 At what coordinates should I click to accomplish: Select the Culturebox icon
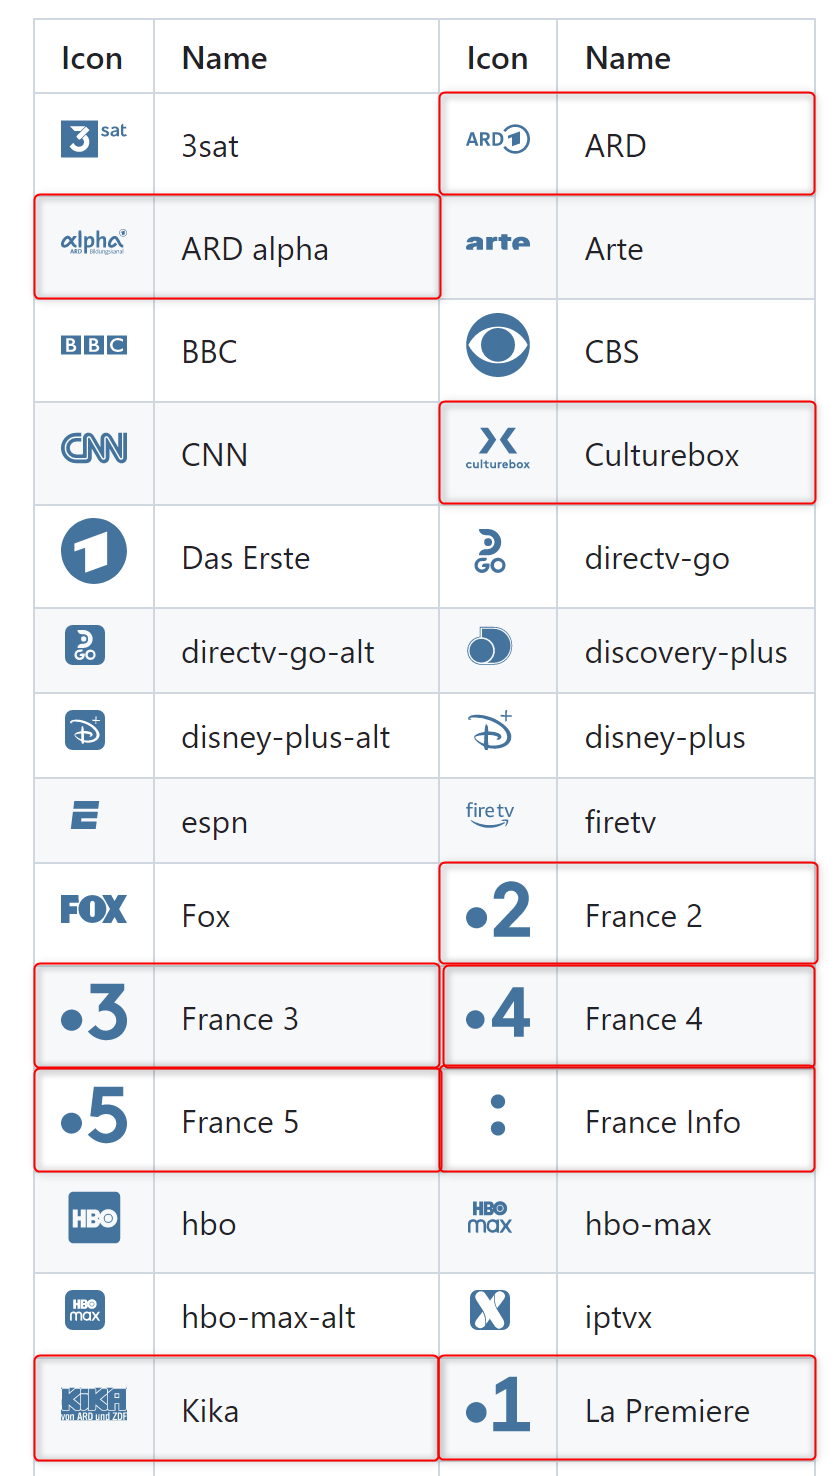[497, 448]
